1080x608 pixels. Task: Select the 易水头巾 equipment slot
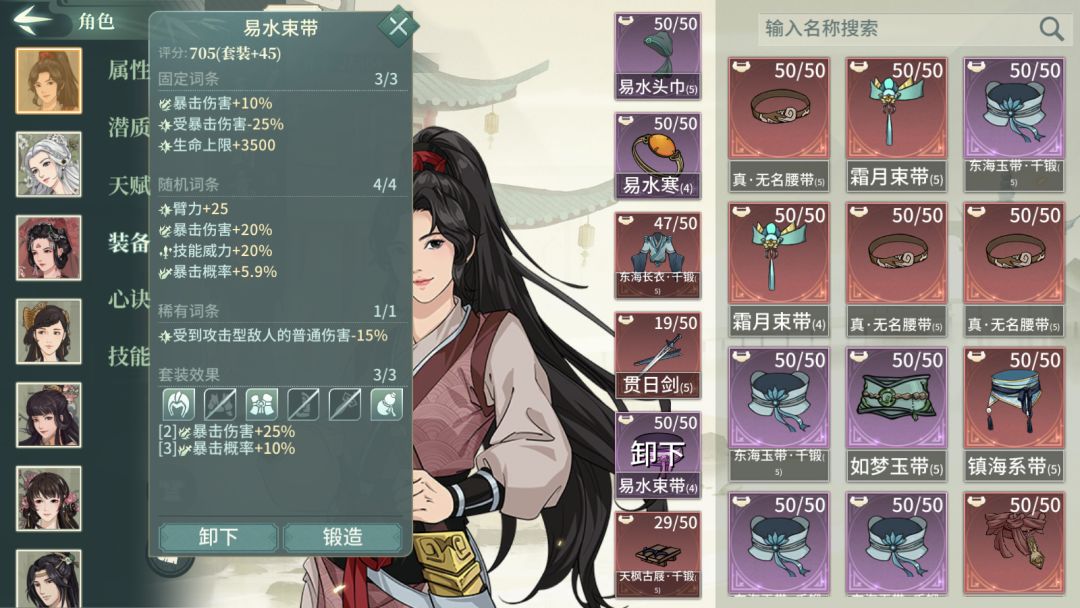pos(658,56)
